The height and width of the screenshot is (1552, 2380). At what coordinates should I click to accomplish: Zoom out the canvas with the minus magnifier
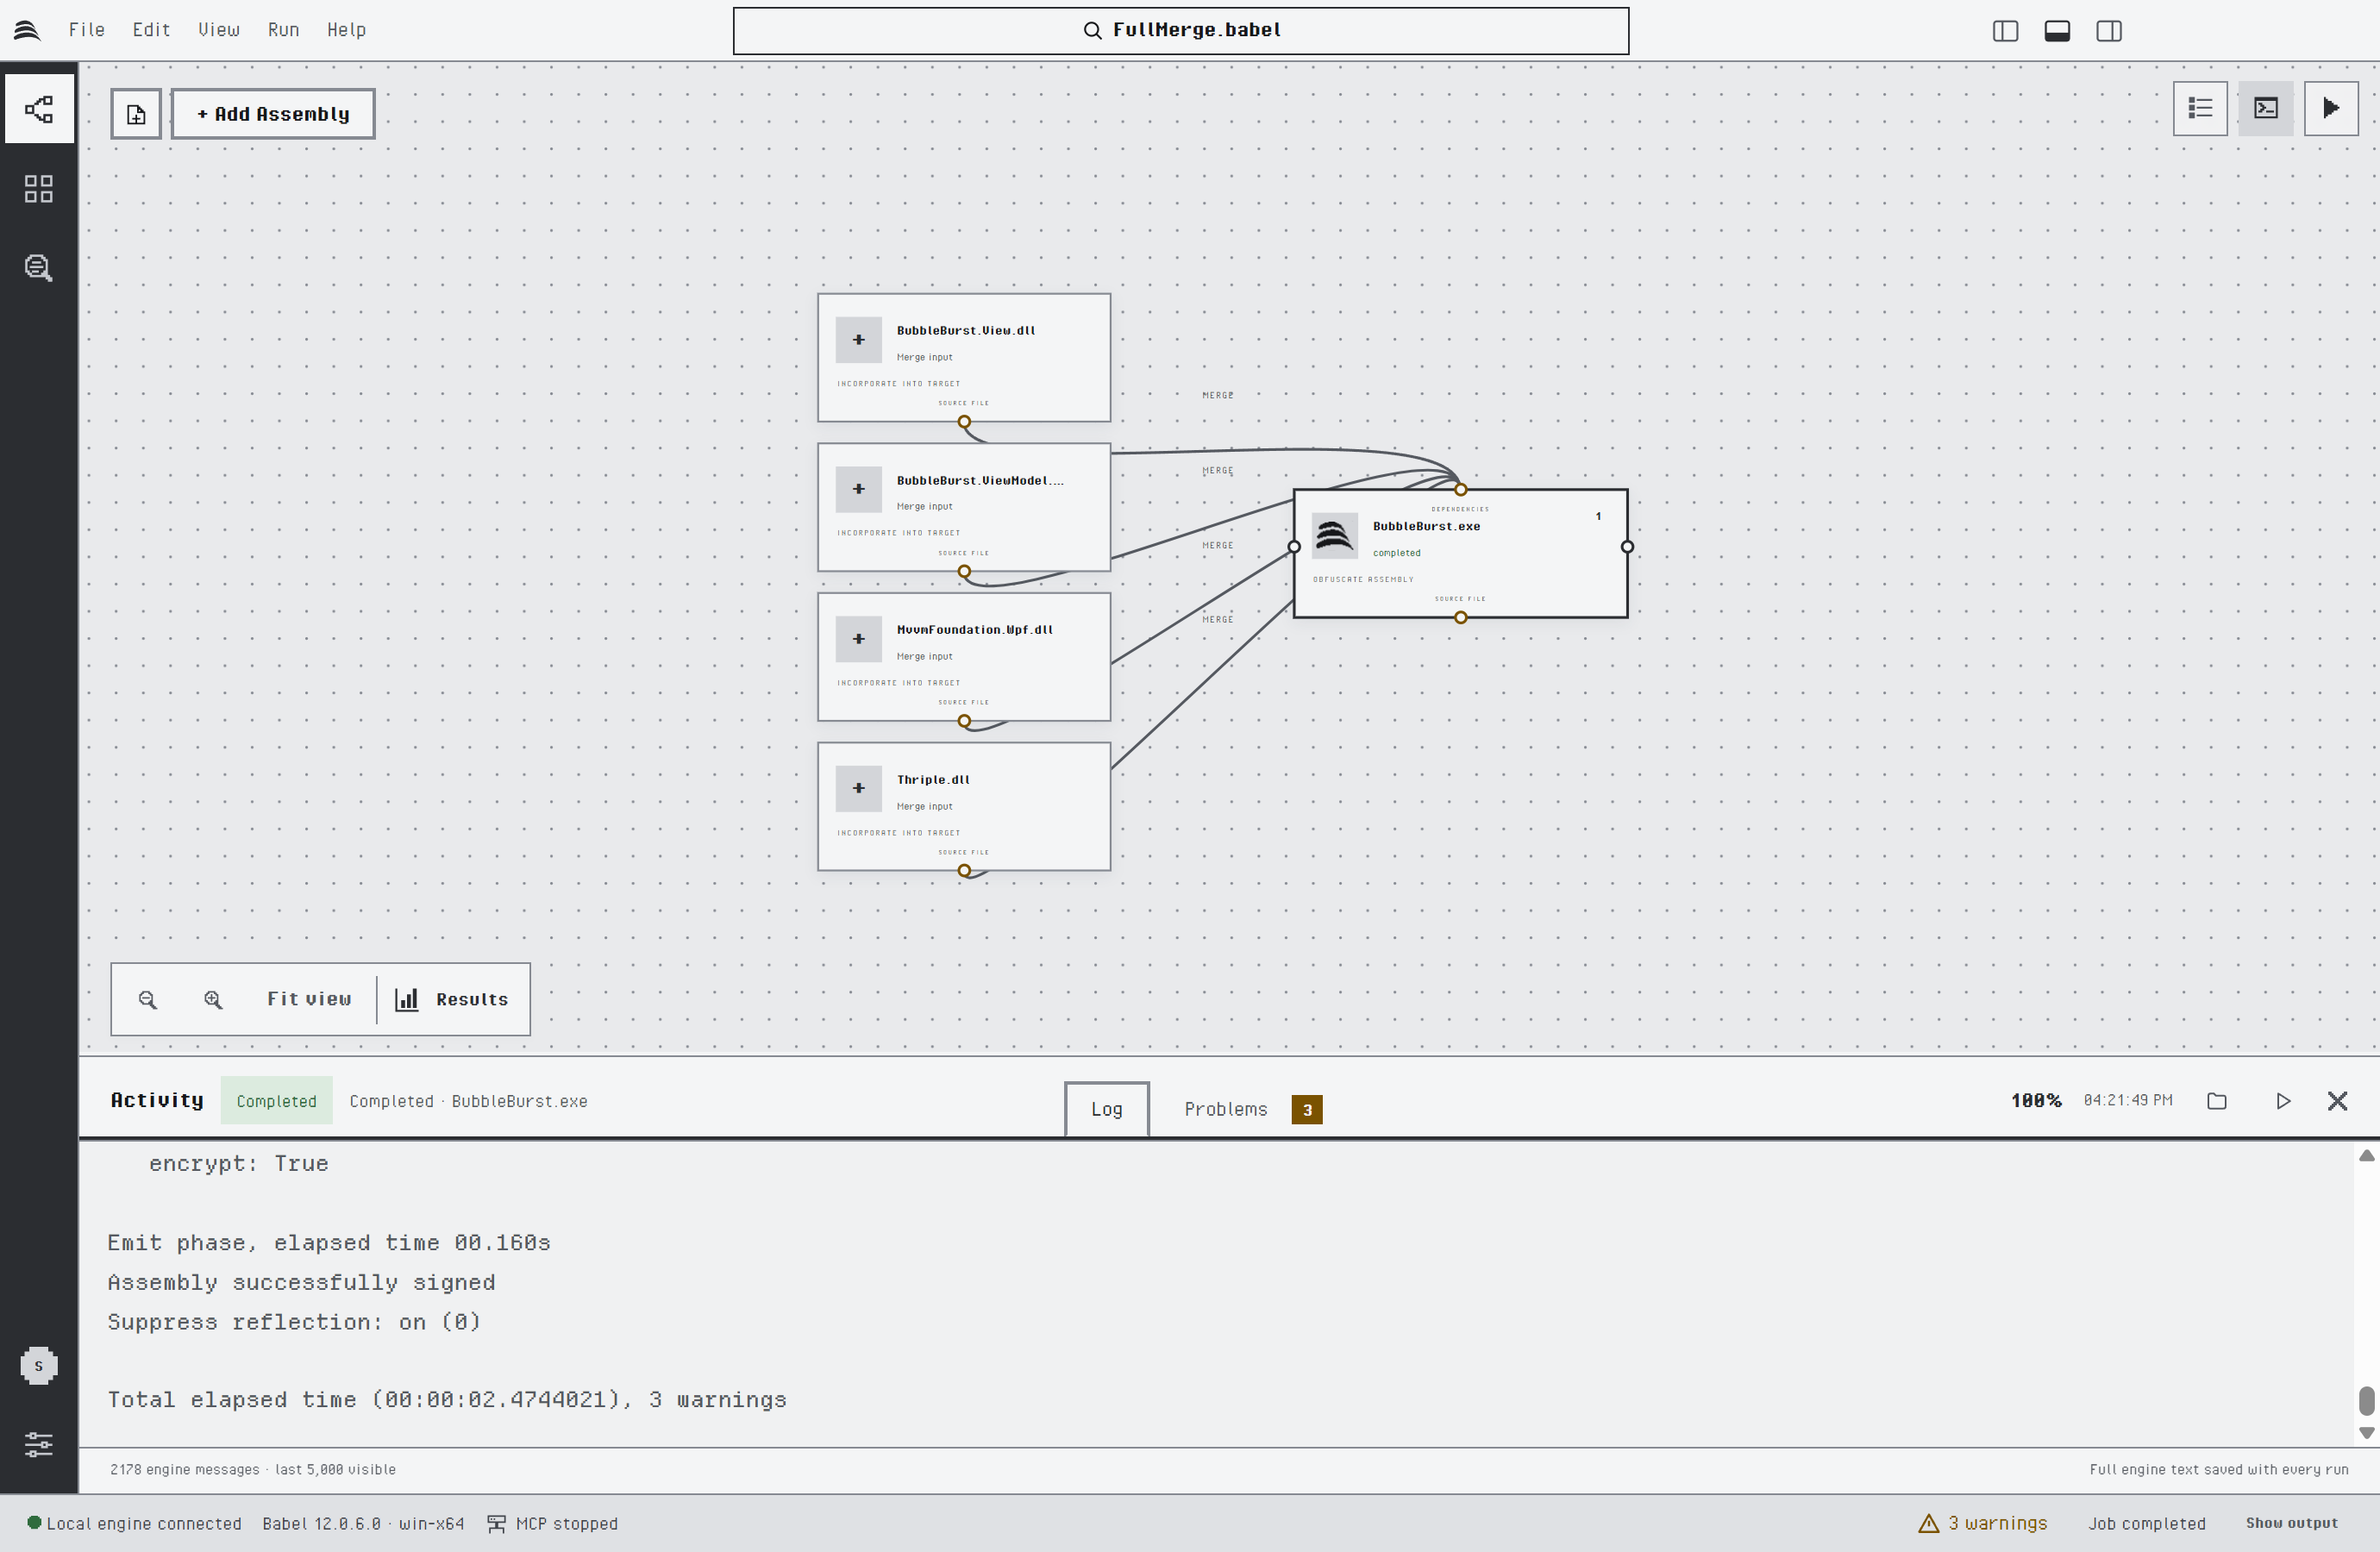click(x=148, y=1000)
